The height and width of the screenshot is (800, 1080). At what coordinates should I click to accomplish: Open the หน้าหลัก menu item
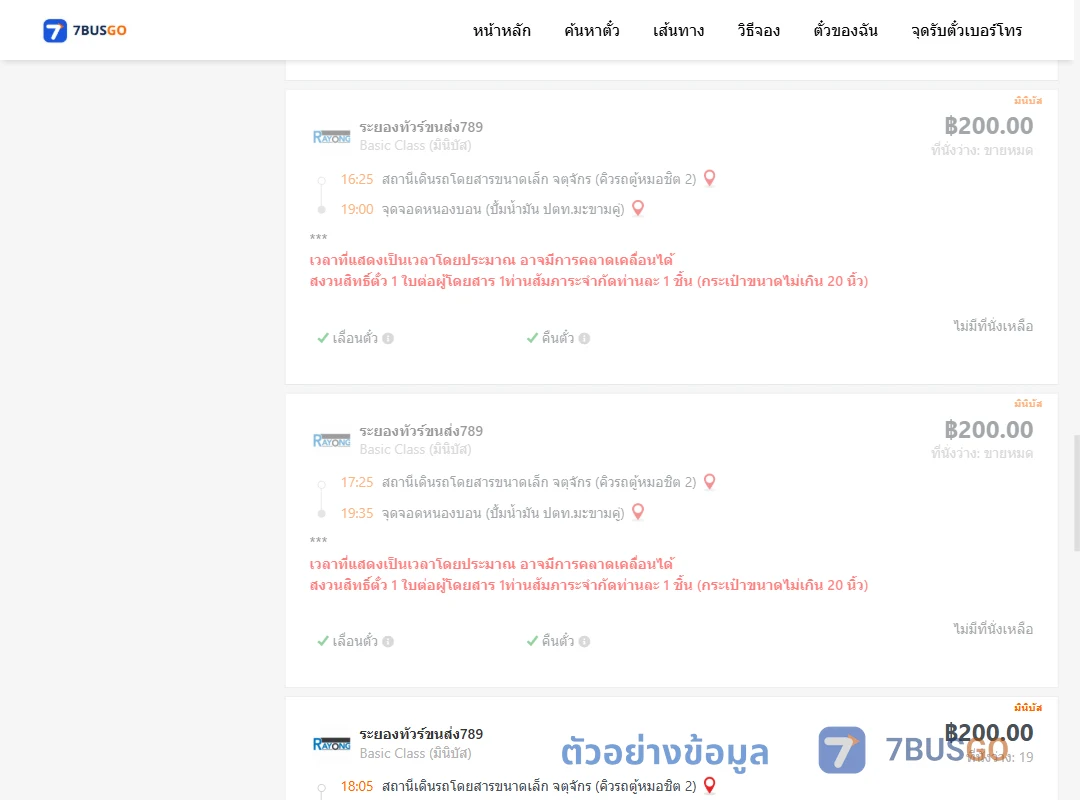[501, 30]
